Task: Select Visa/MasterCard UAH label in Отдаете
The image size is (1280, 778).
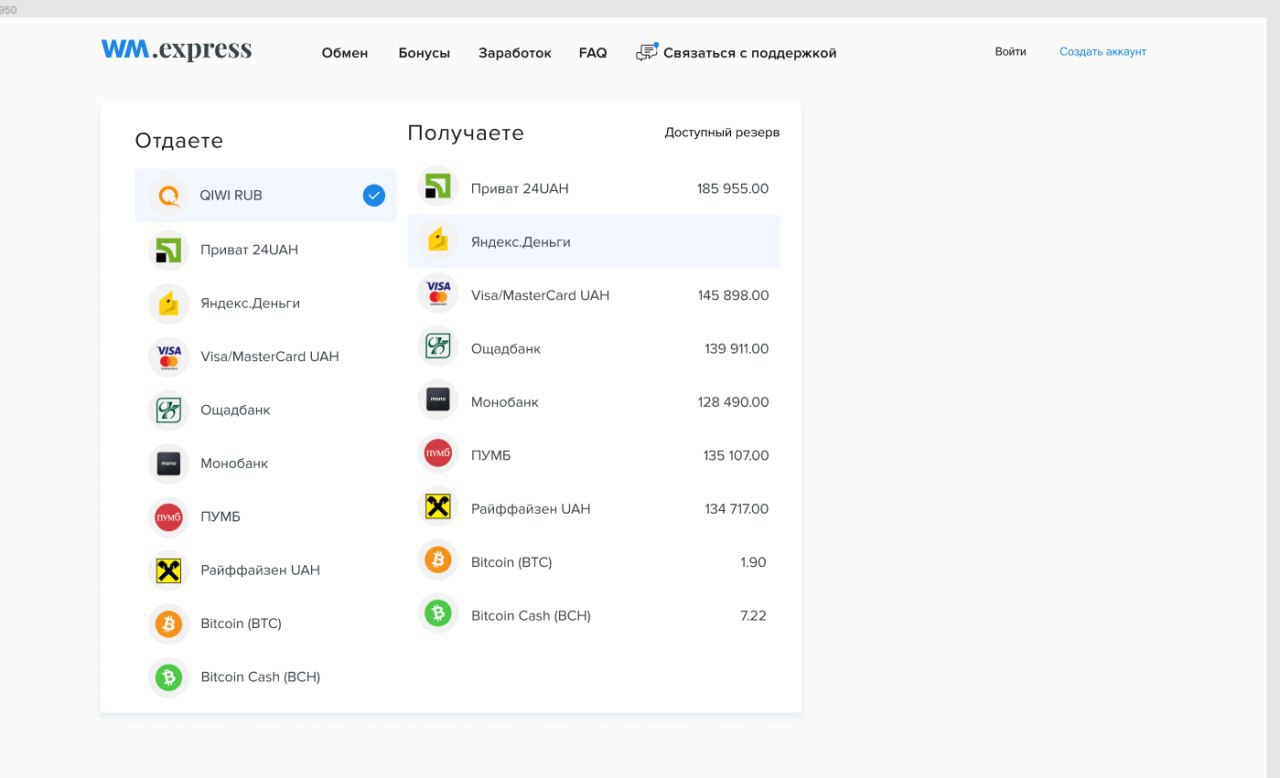Action: coord(270,357)
